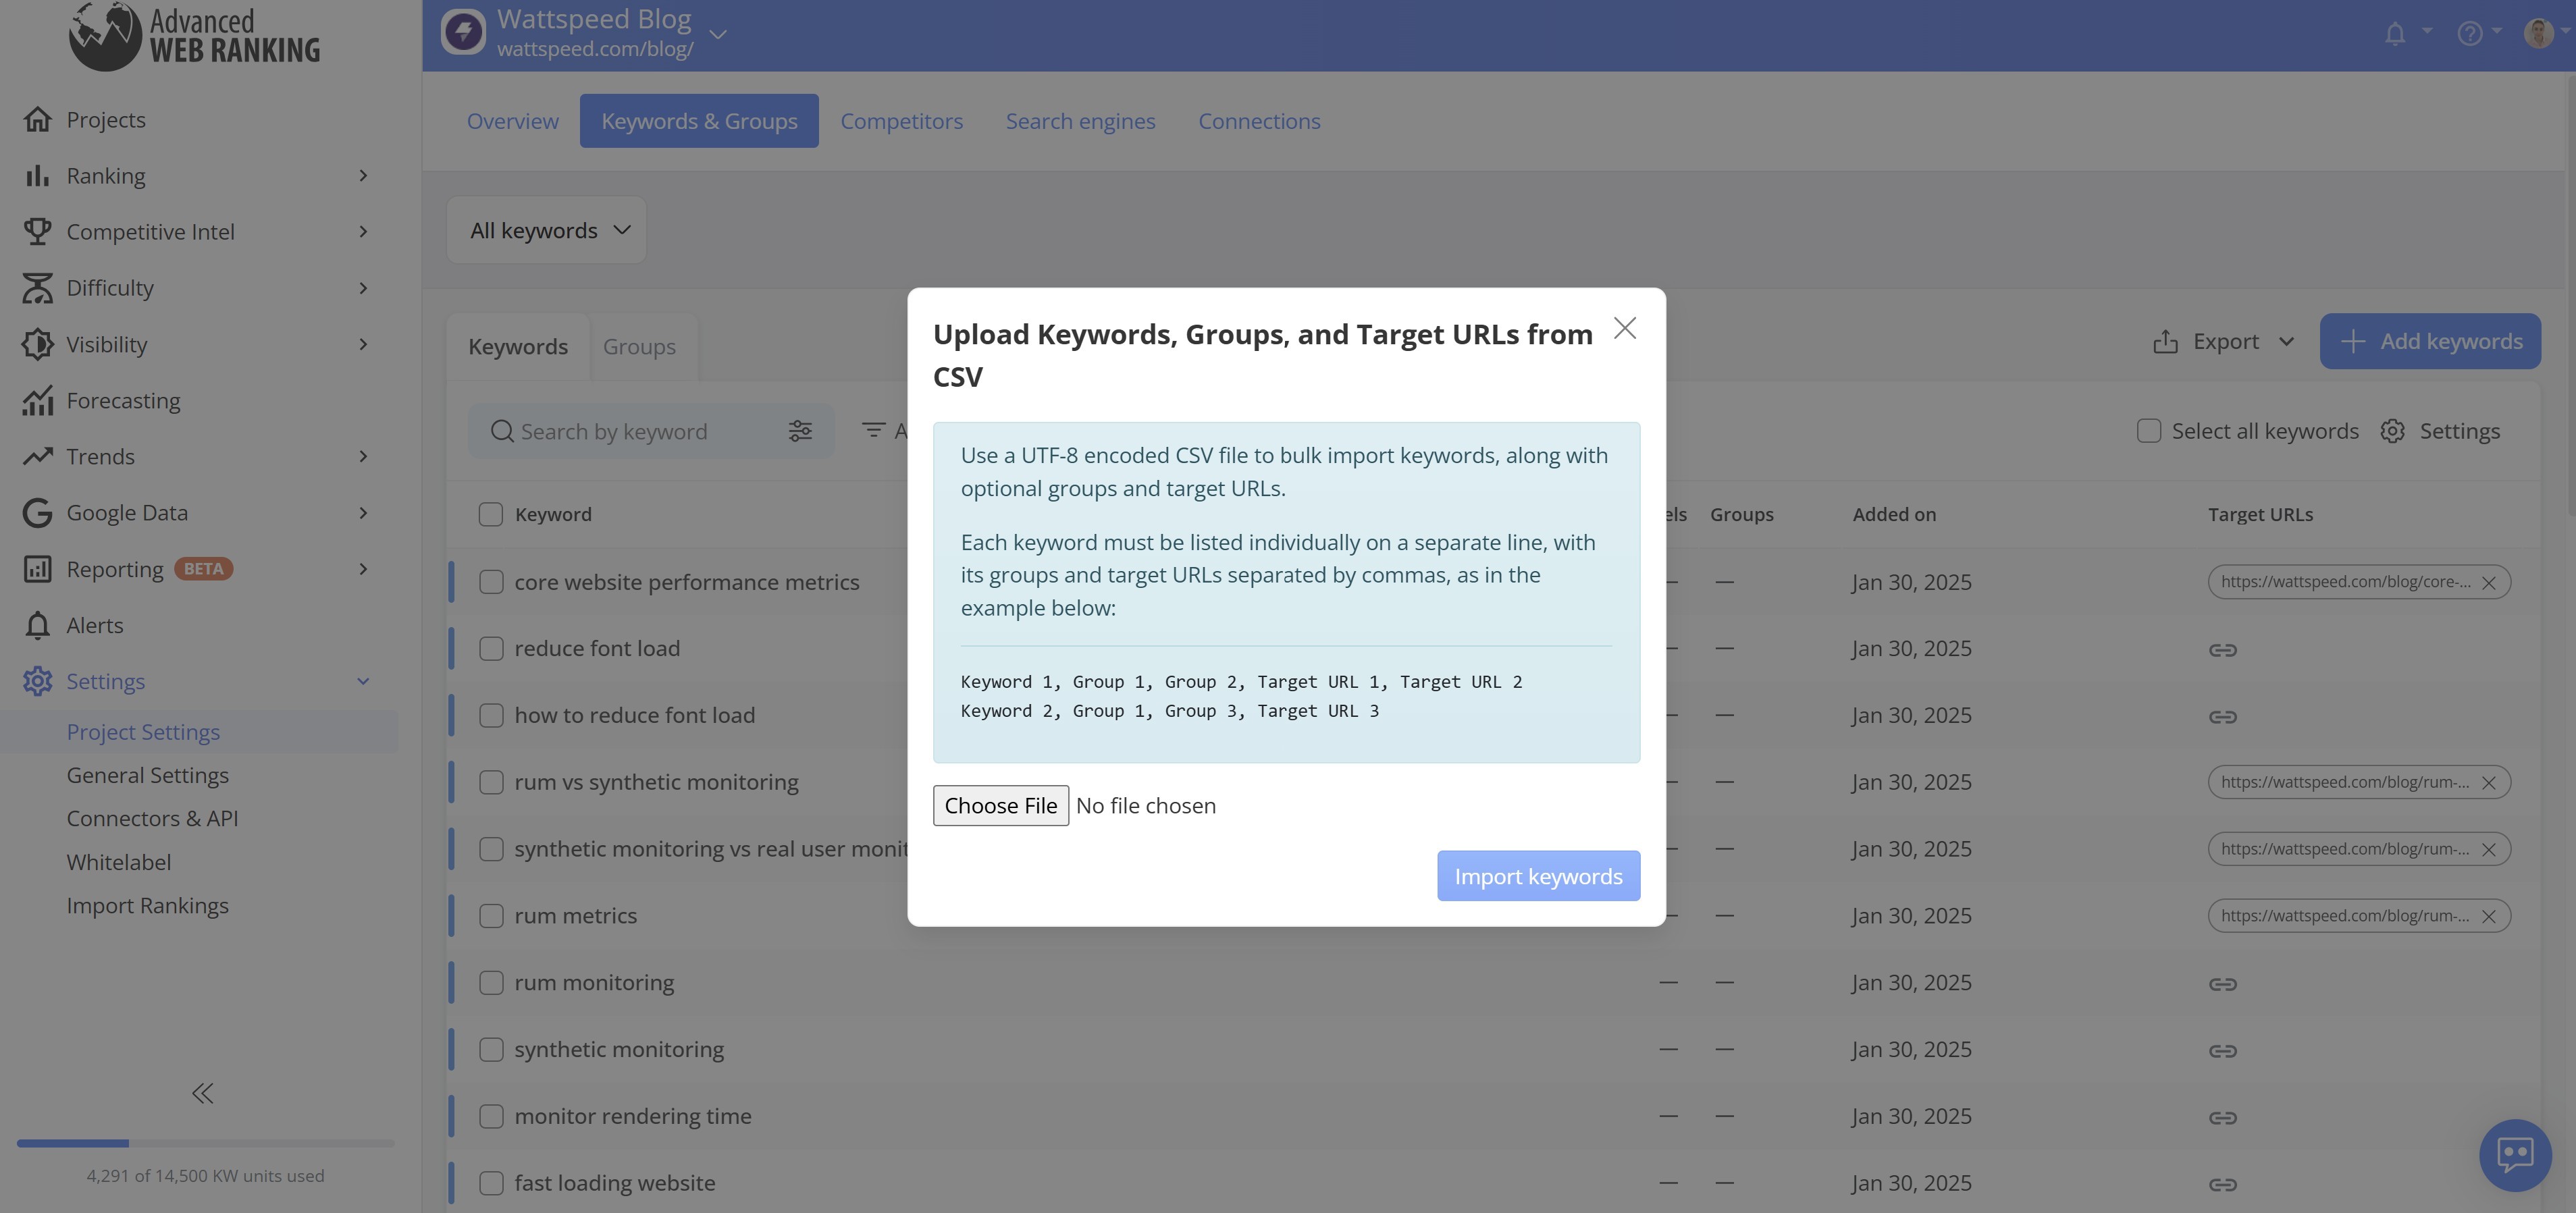Open Connectors & API in the sidebar
This screenshot has height=1213, width=2576.
point(152,818)
